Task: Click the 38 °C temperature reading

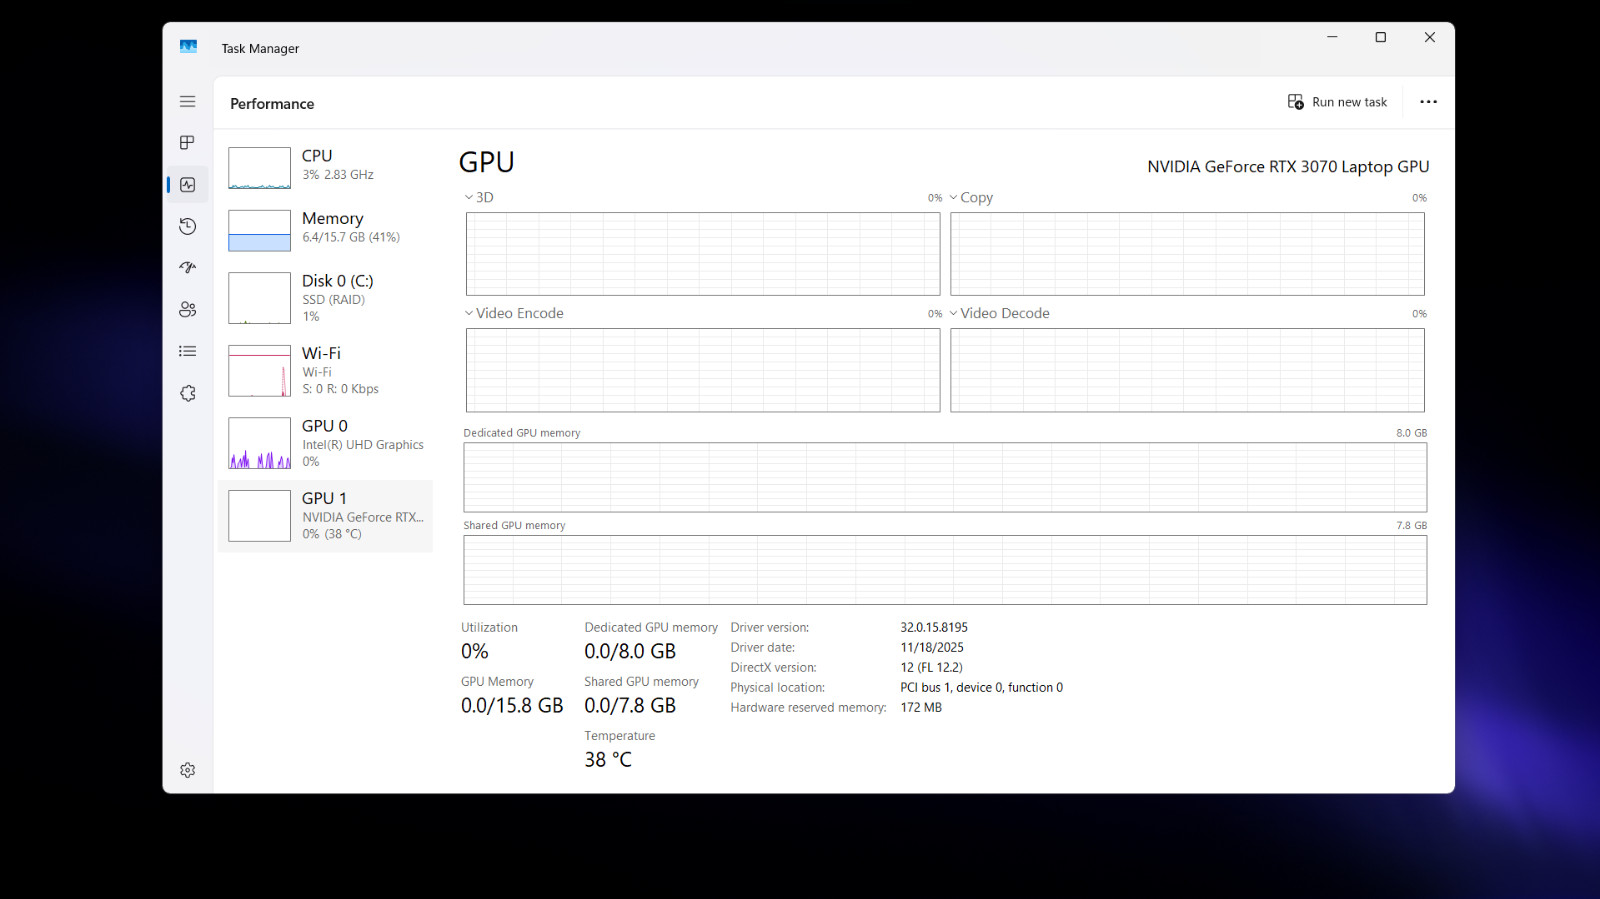Action: point(608,760)
